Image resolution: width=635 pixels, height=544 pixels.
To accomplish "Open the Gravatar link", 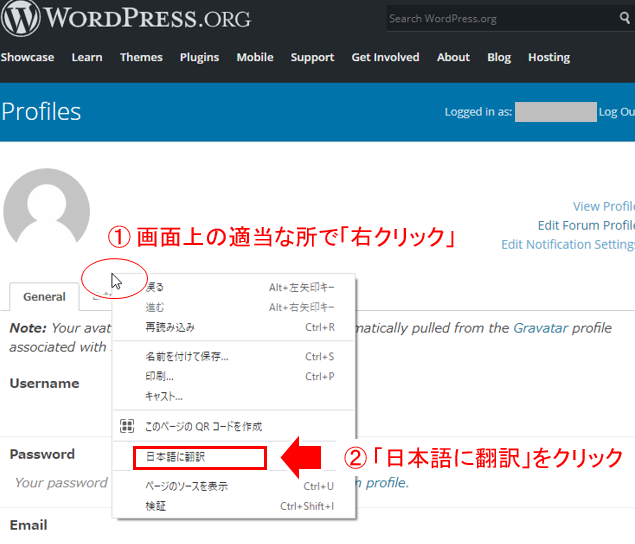I will [541, 328].
